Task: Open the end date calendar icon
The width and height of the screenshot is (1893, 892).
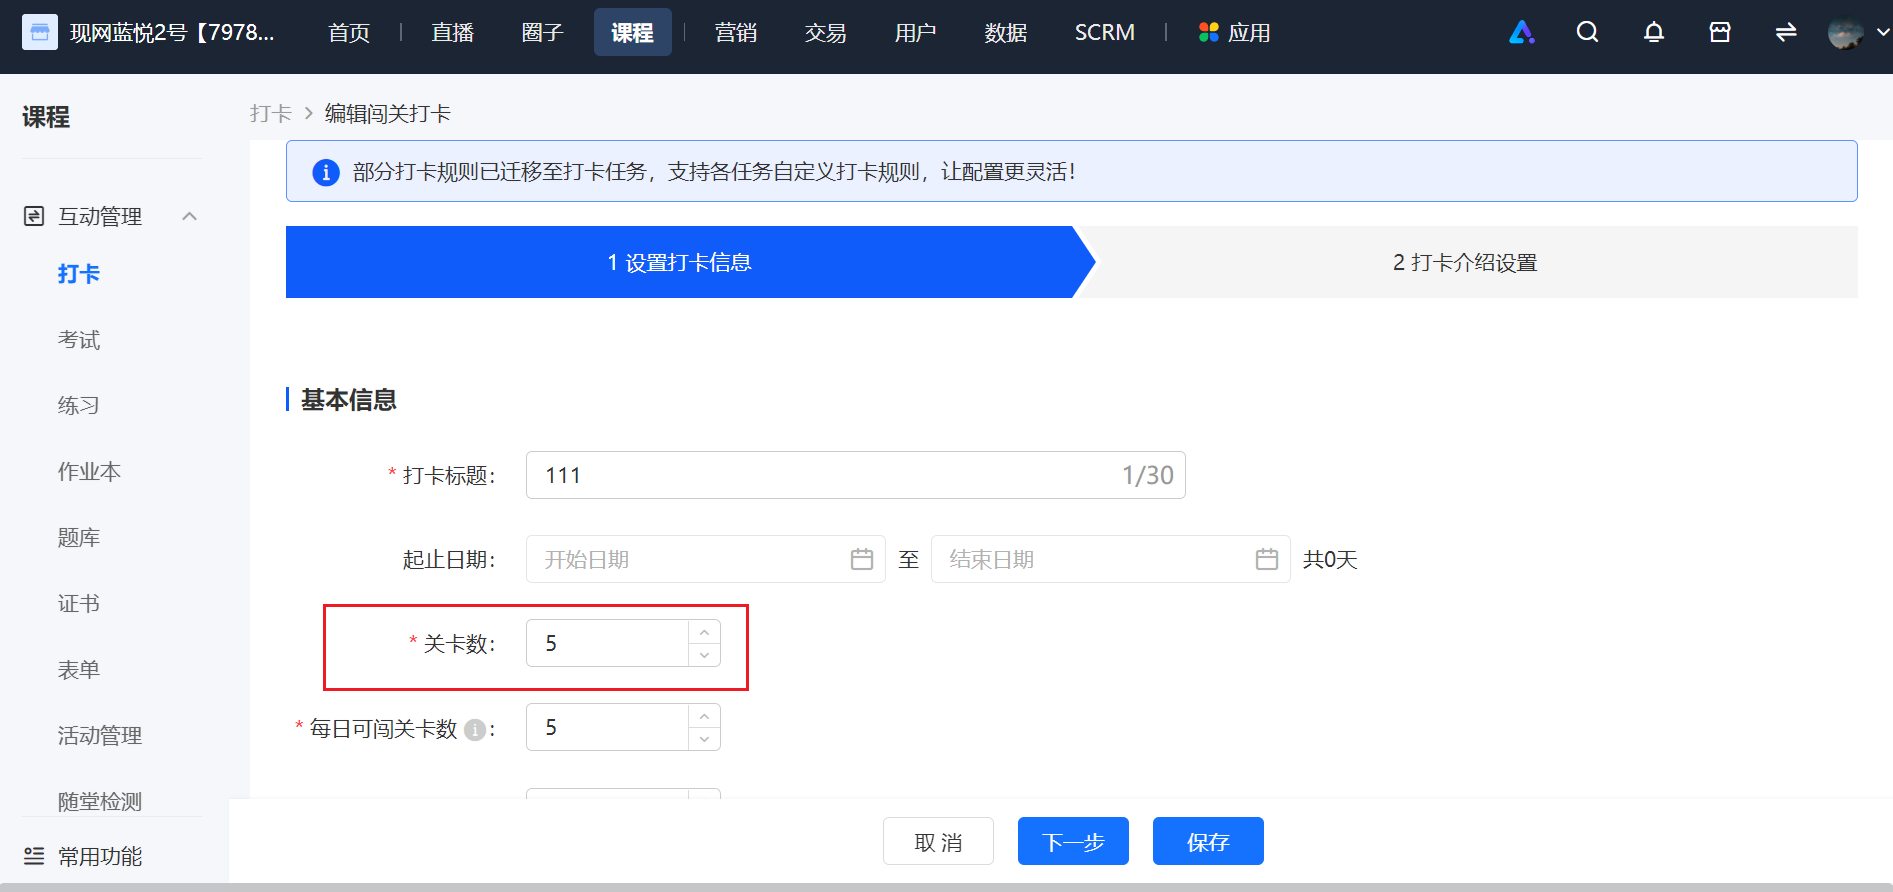Action: pos(1267,559)
